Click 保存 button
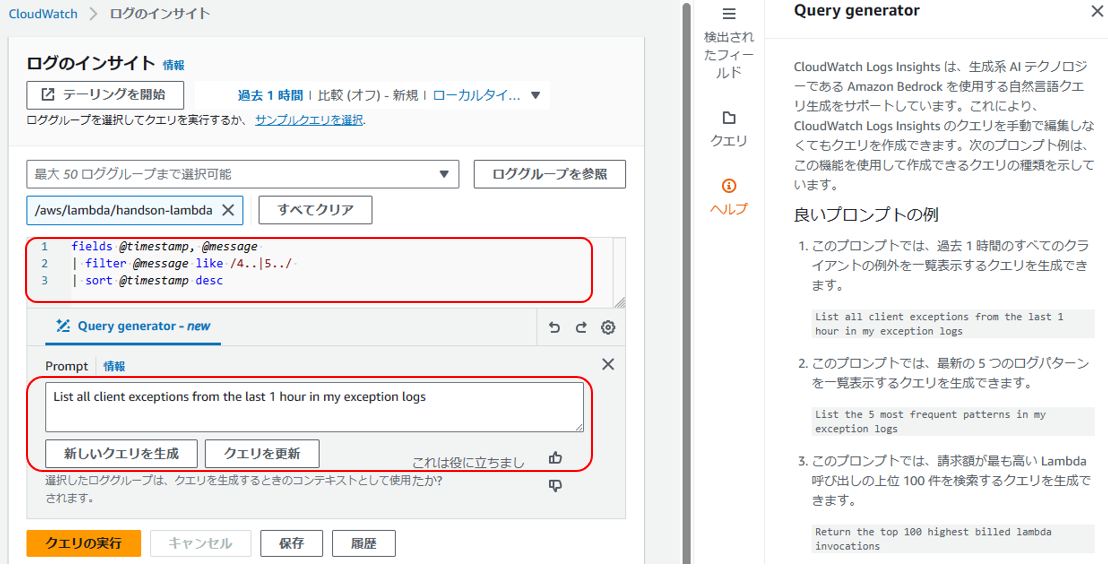This screenshot has height=568, width=1108. click(x=291, y=543)
